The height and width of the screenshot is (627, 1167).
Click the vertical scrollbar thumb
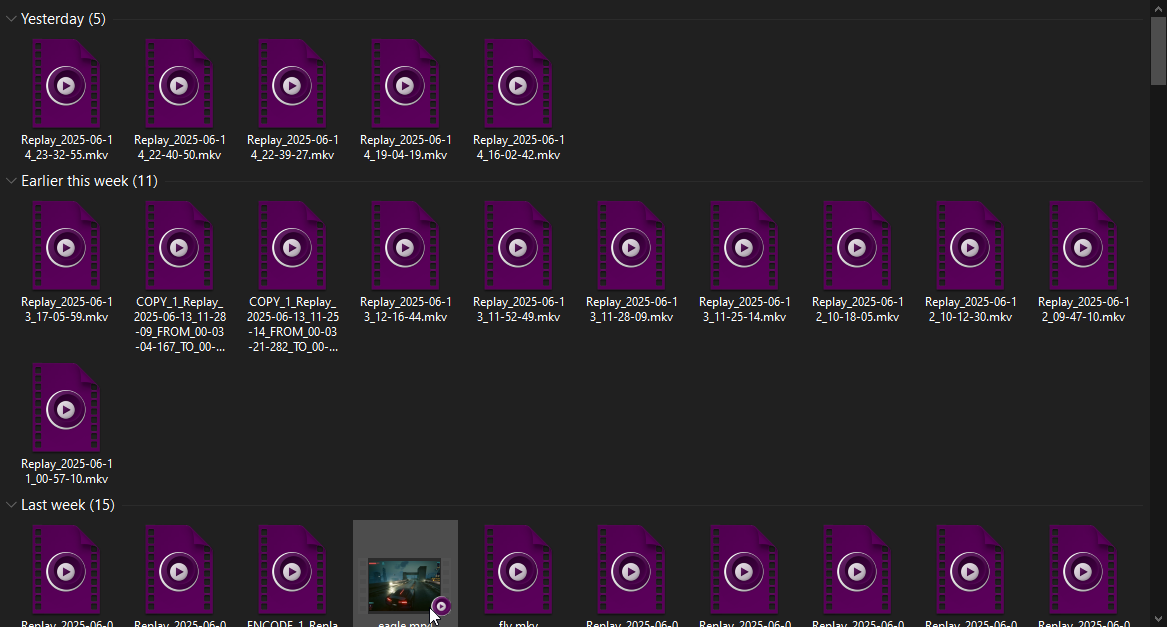pos(1158,51)
